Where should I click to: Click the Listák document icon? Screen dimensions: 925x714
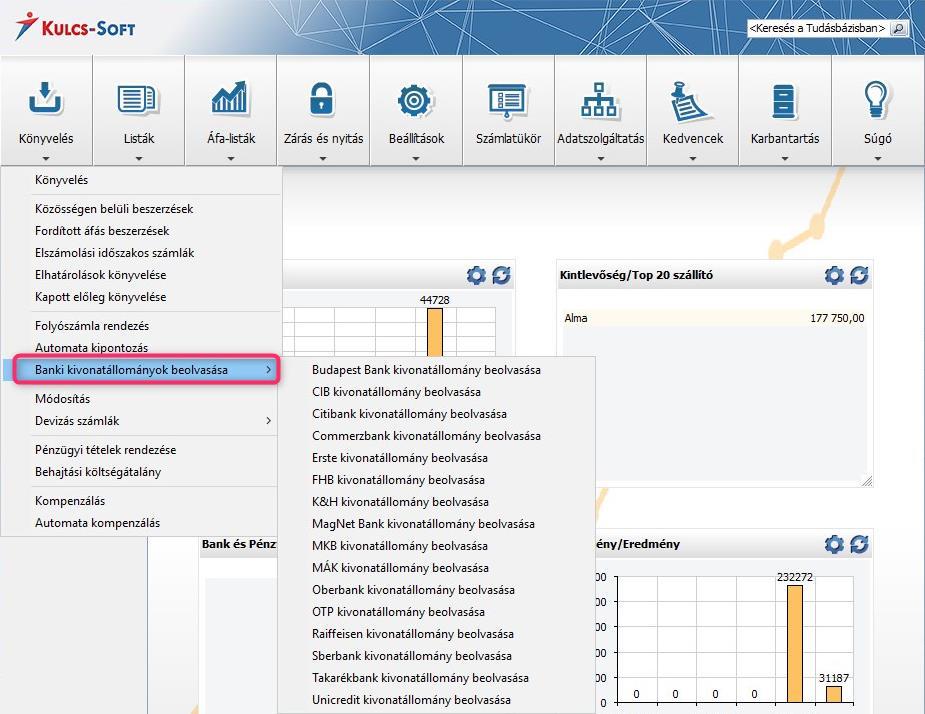[137, 99]
